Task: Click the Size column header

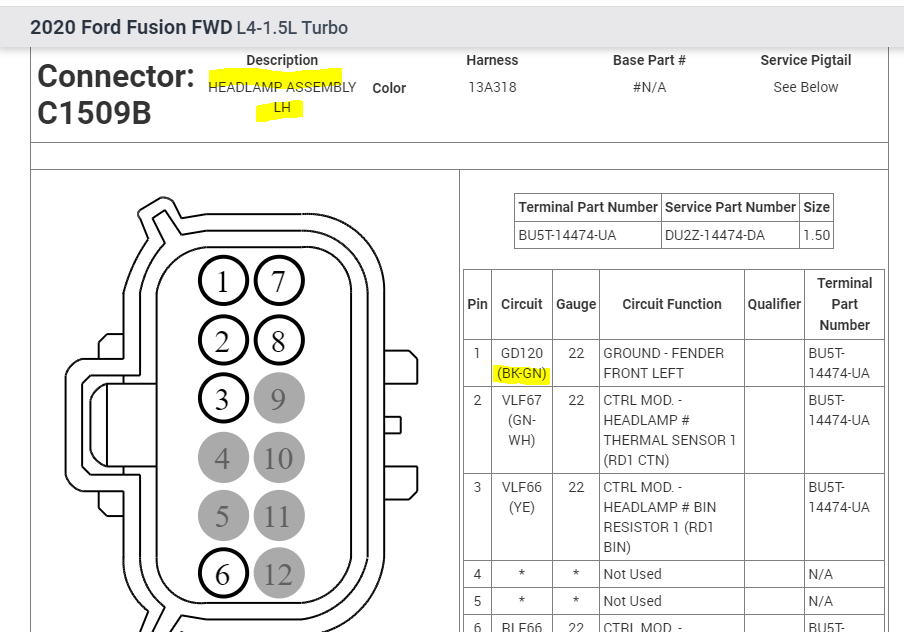Action: [816, 207]
